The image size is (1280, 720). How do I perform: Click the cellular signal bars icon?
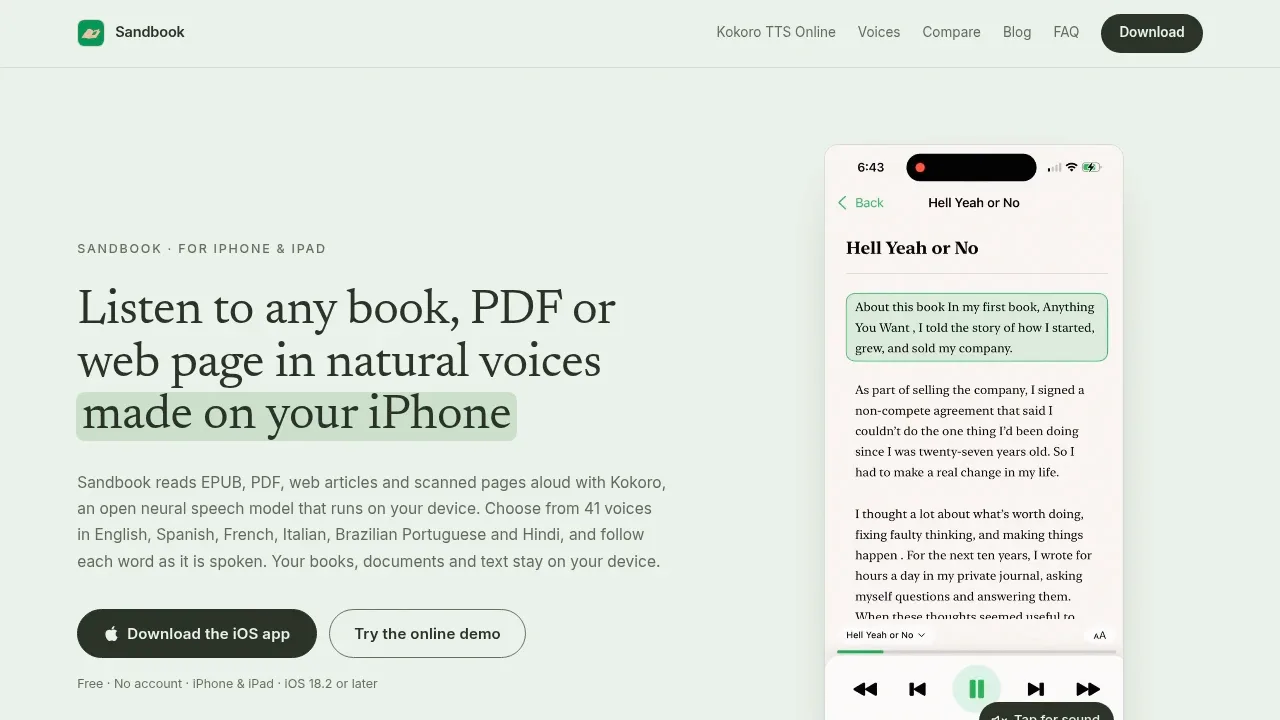tap(1054, 167)
